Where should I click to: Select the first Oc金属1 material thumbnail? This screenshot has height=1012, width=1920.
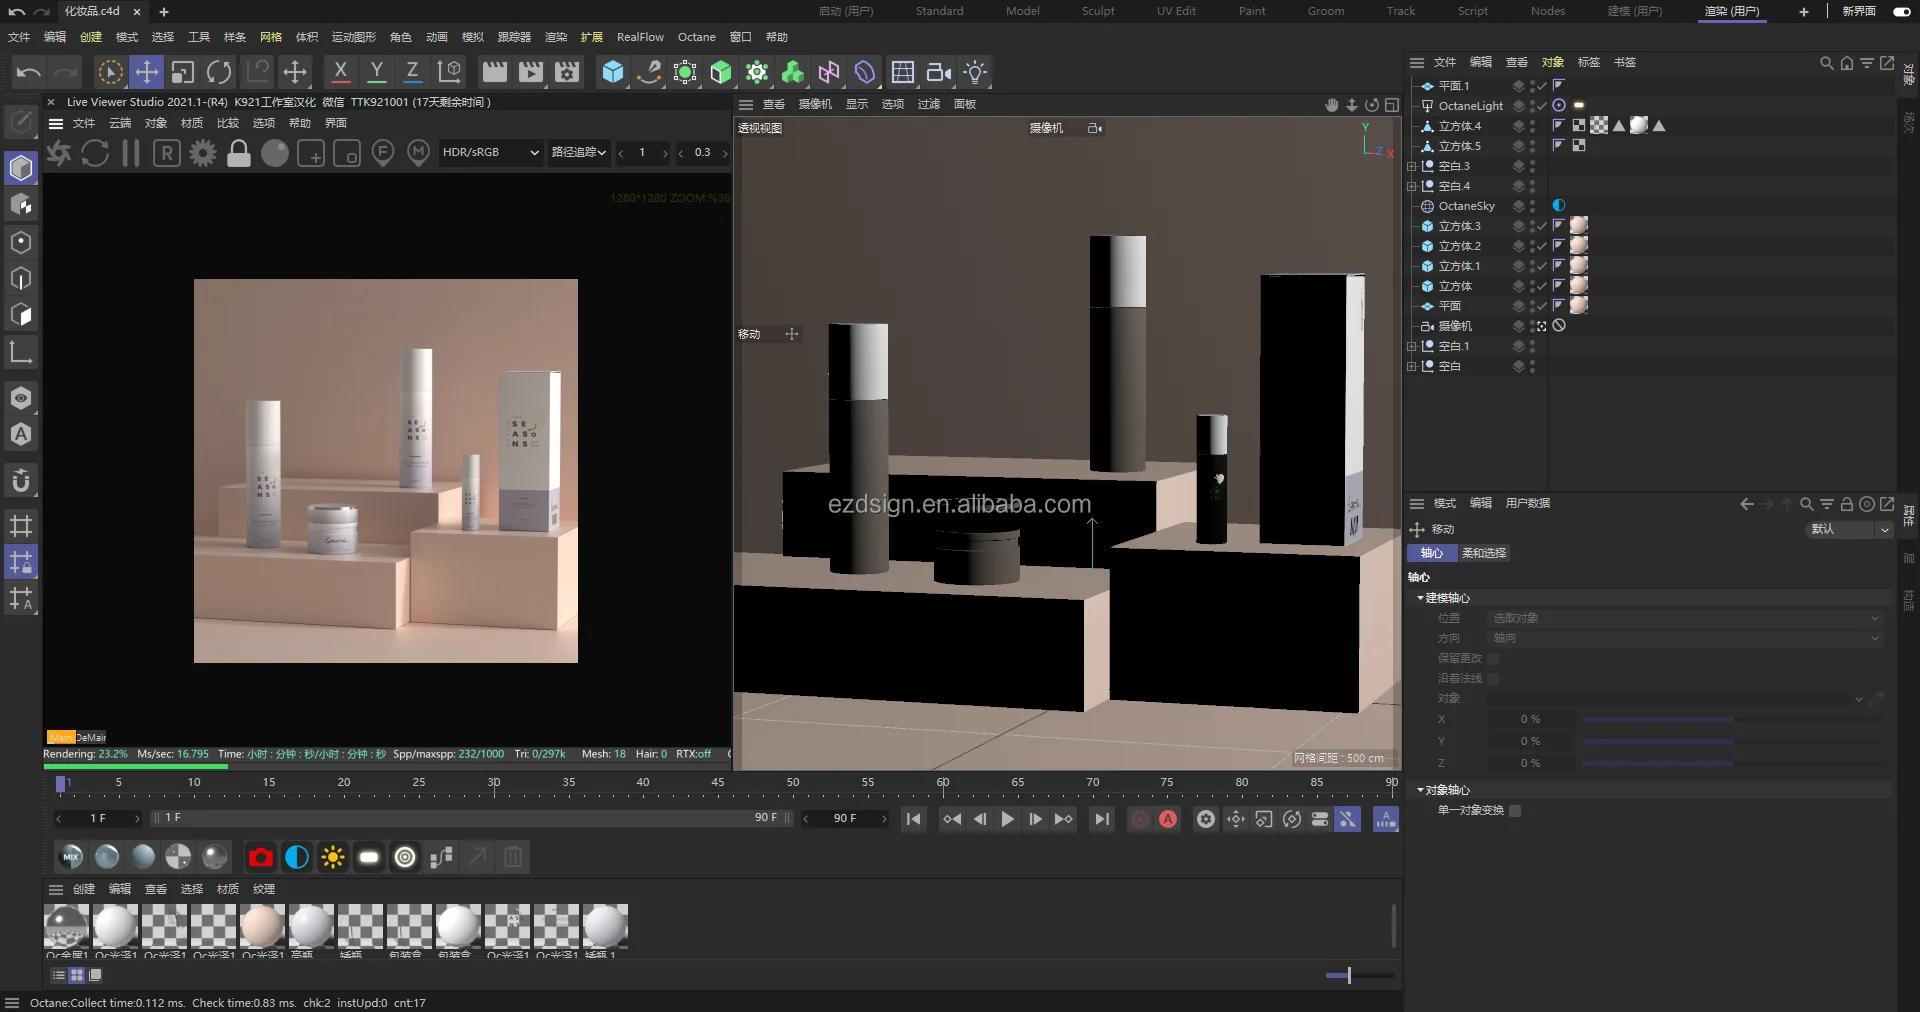tap(67, 926)
